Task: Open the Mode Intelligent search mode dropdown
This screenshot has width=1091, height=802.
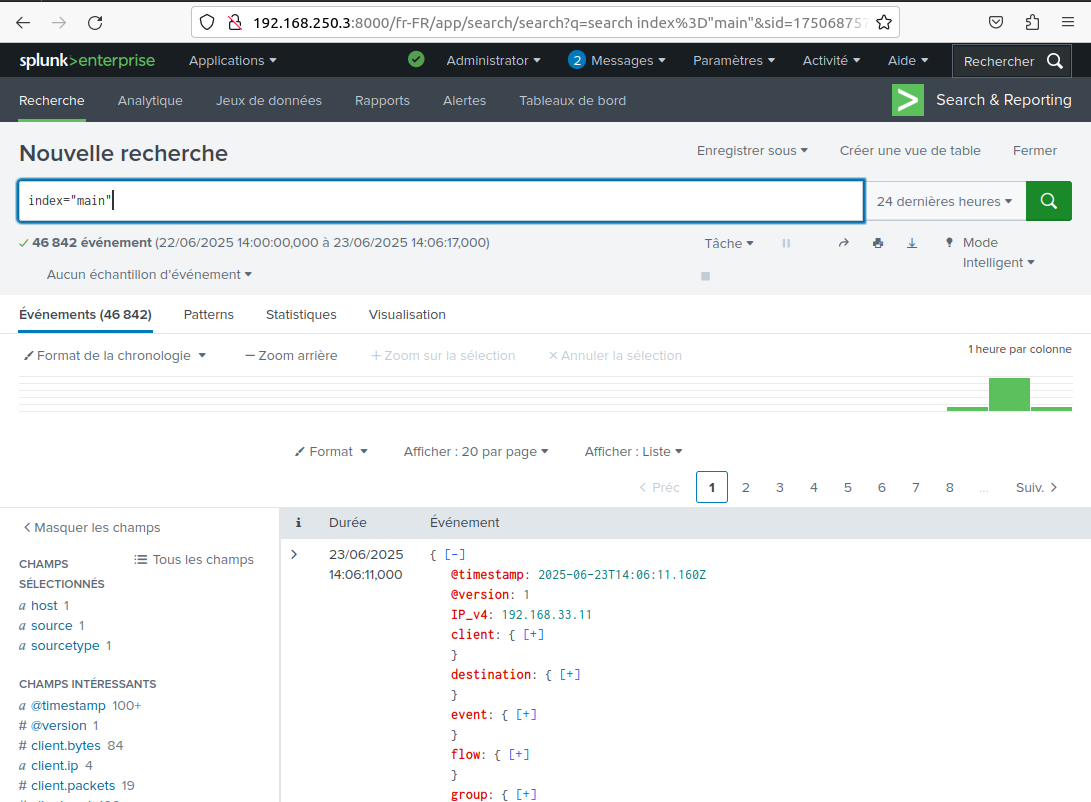Action: [x=998, y=252]
